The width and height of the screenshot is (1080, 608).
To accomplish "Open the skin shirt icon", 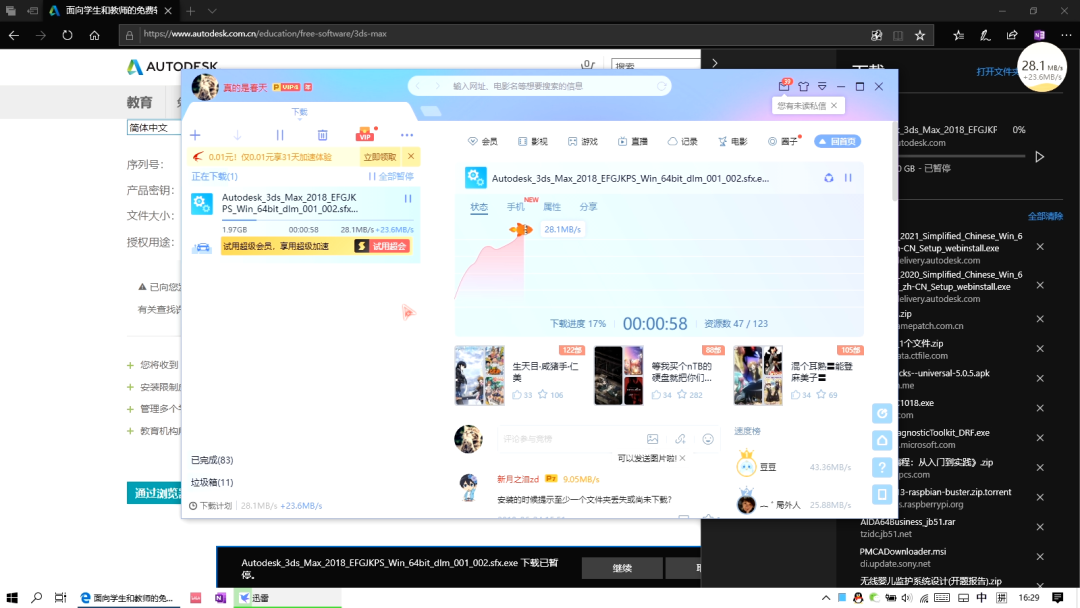I will point(803,86).
